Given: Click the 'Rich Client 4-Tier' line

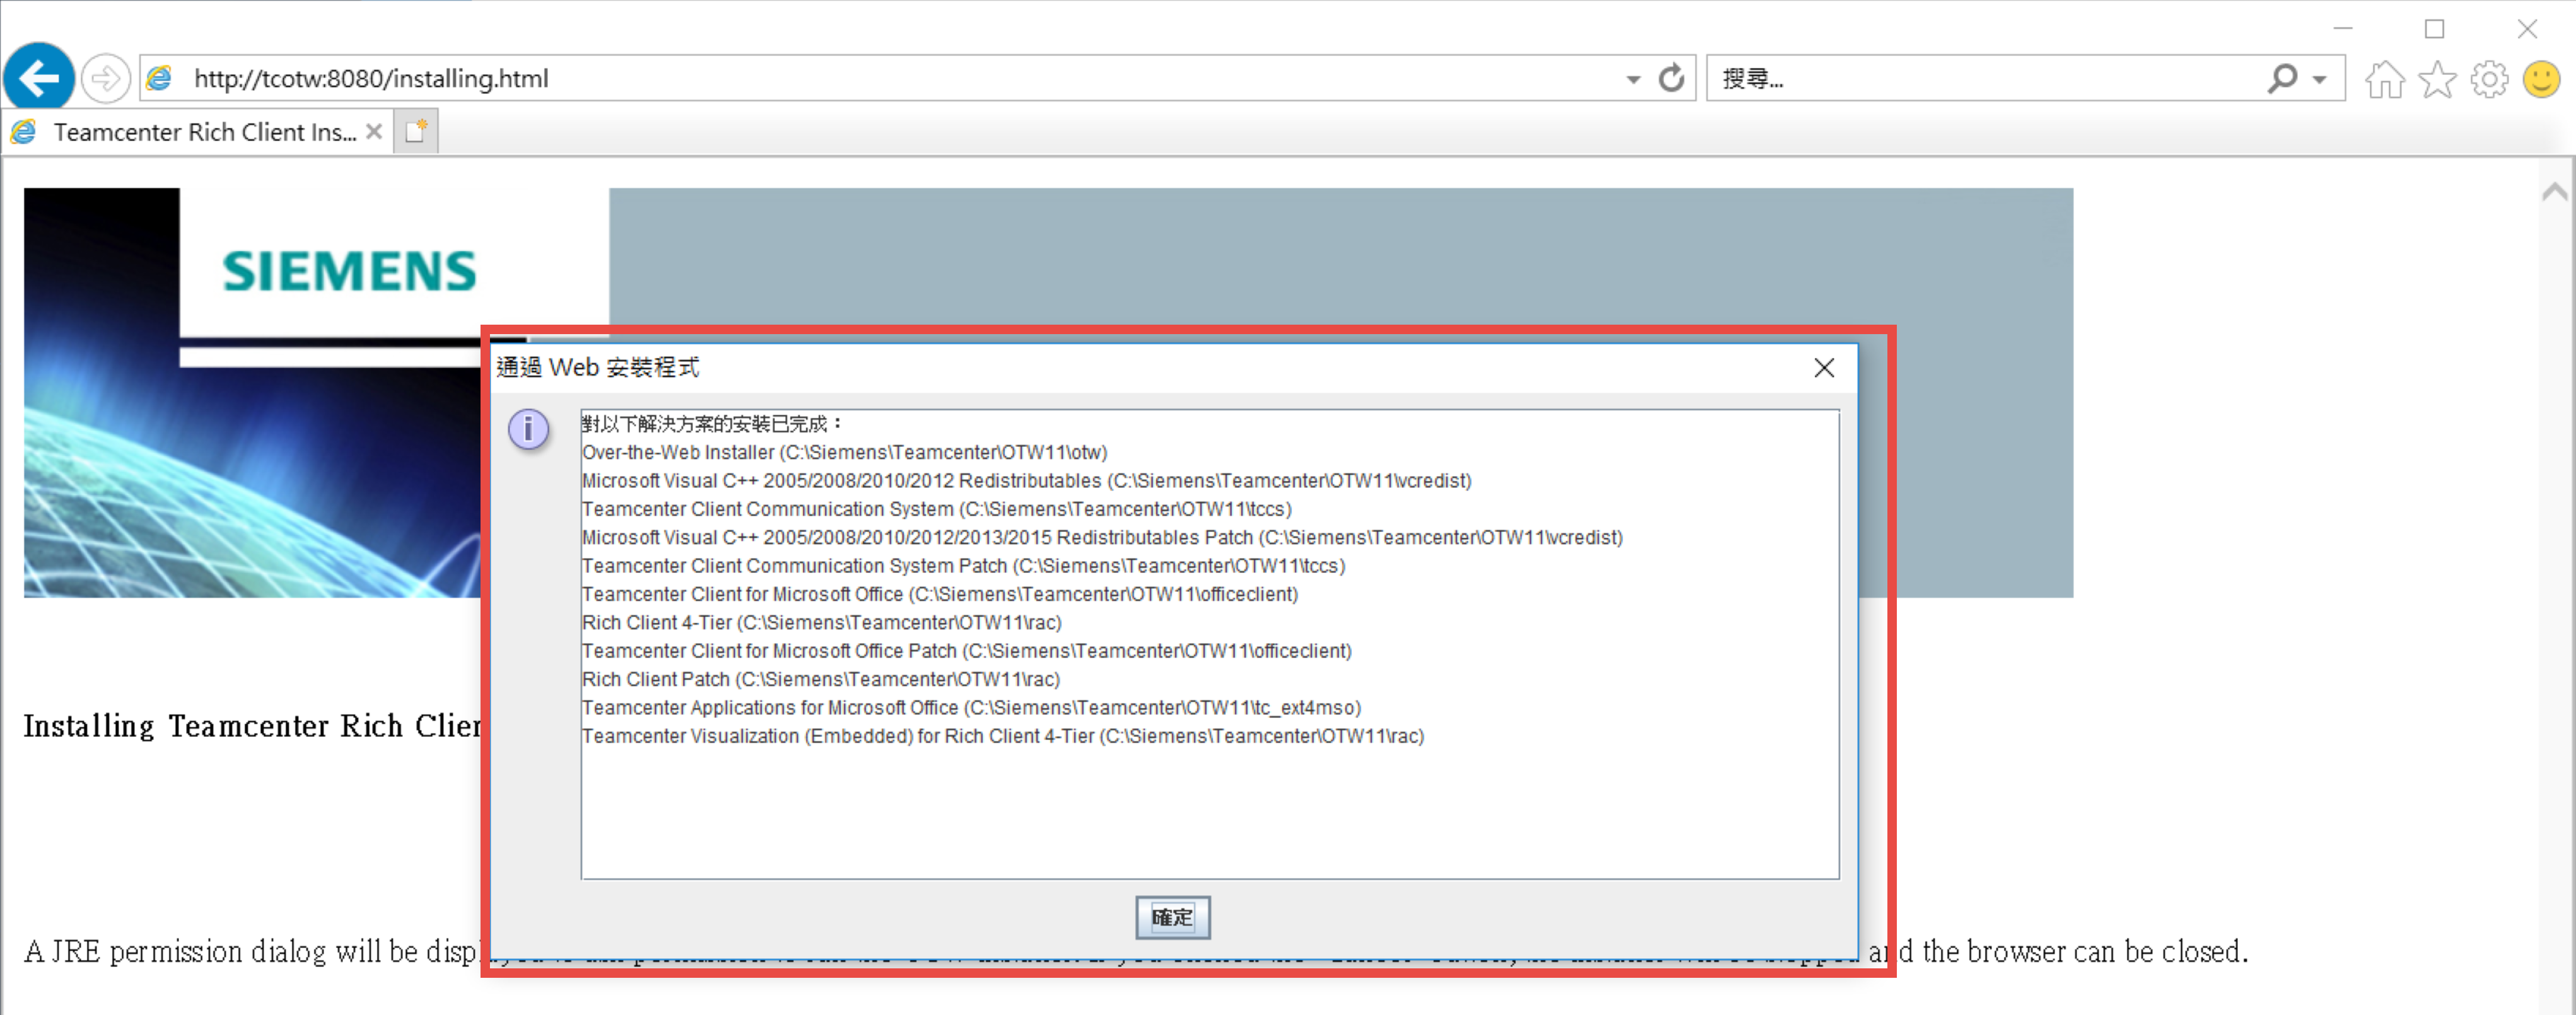Looking at the screenshot, I should (821, 622).
